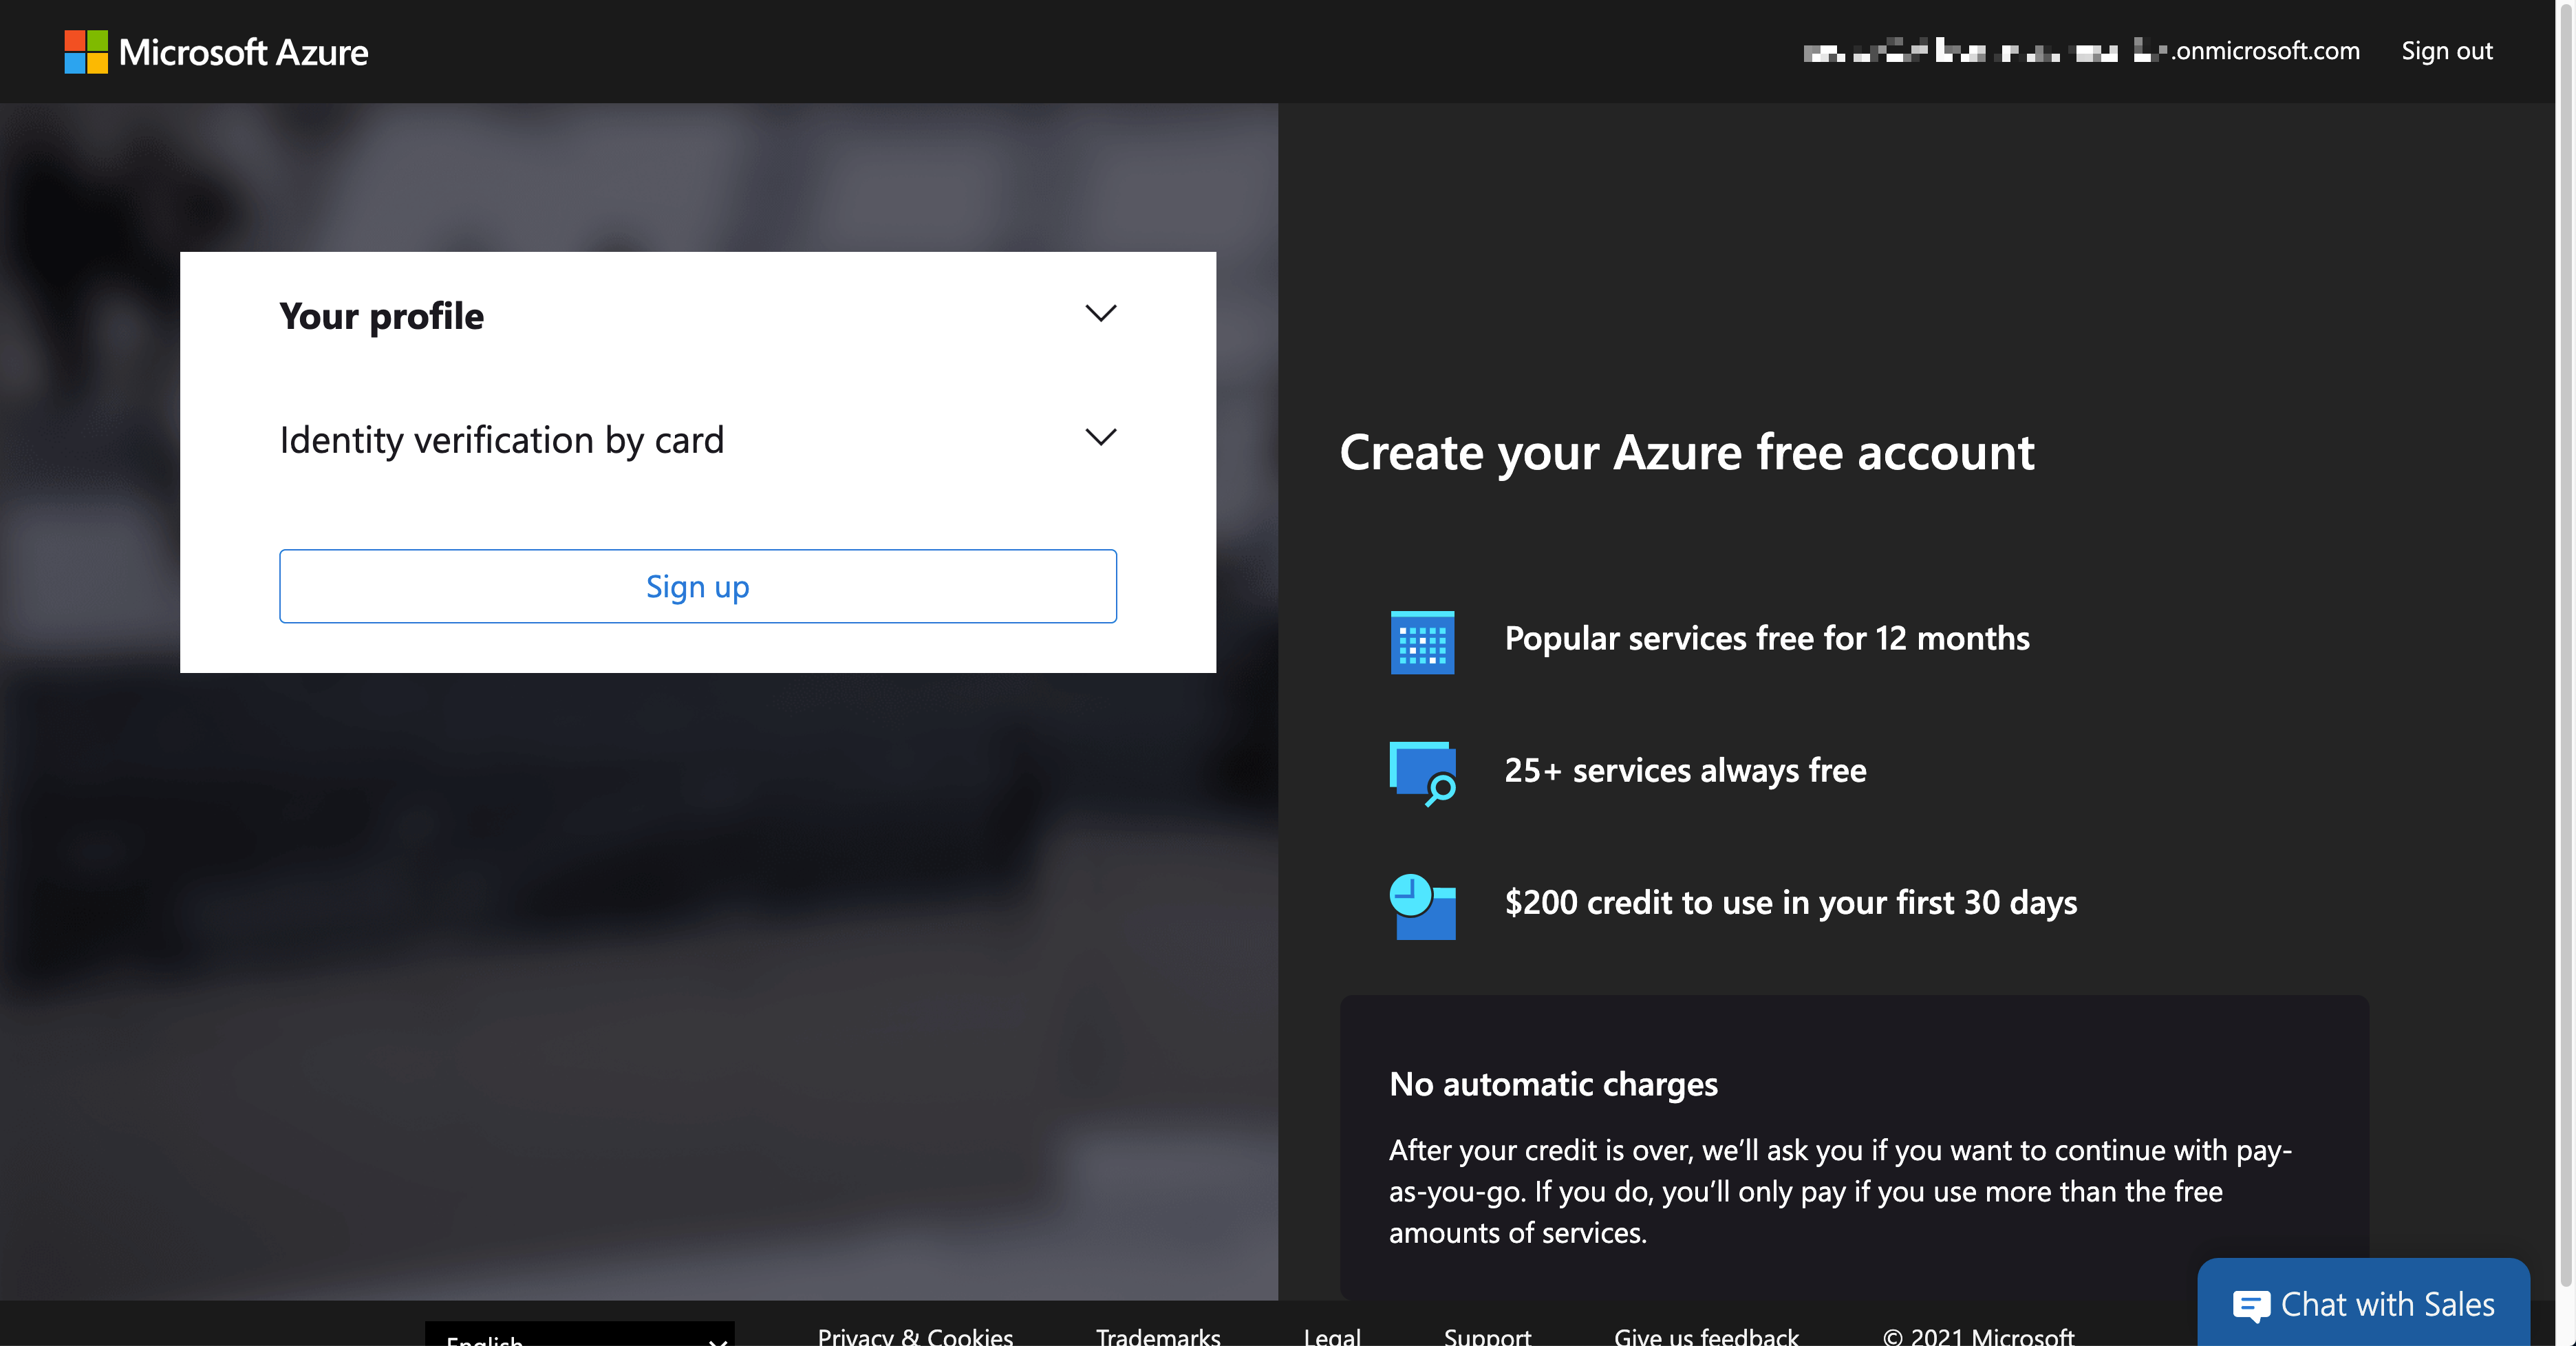Click the chat bubble icon
The height and width of the screenshot is (1346, 2576).
[2251, 1306]
